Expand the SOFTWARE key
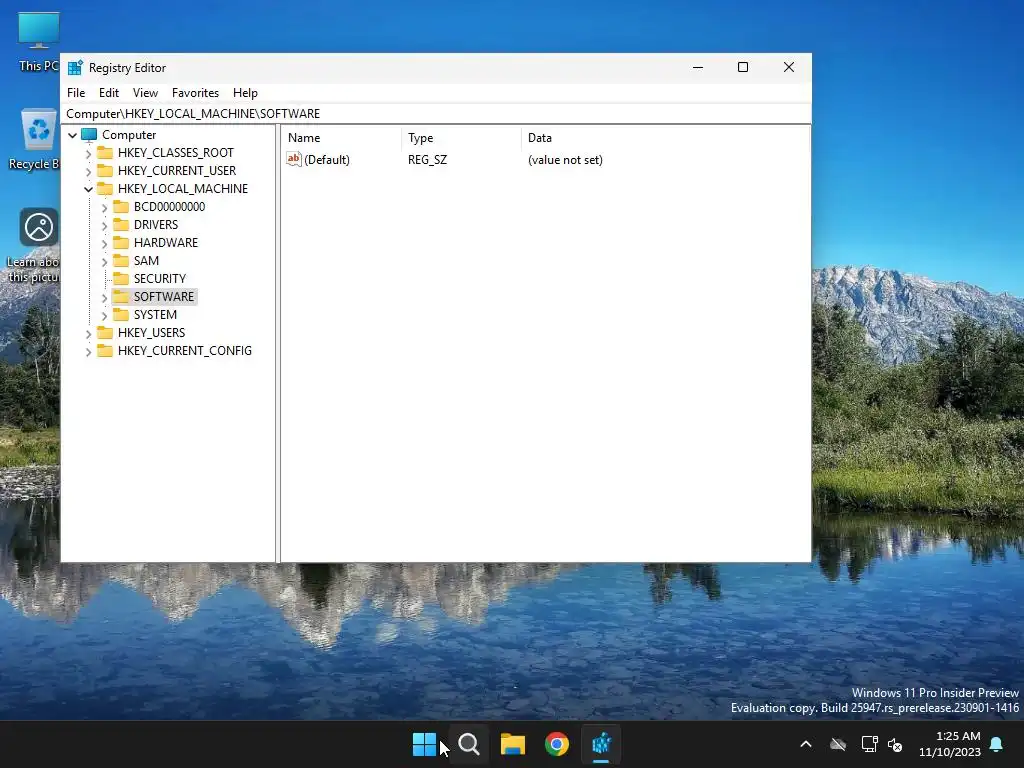 pyautogui.click(x=104, y=297)
